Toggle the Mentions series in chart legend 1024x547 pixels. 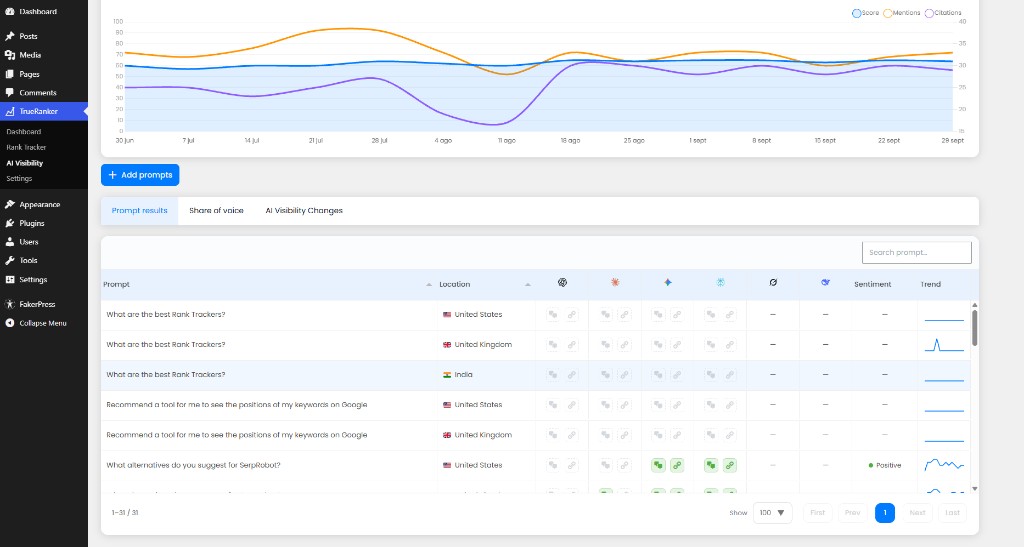(x=901, y=13)
